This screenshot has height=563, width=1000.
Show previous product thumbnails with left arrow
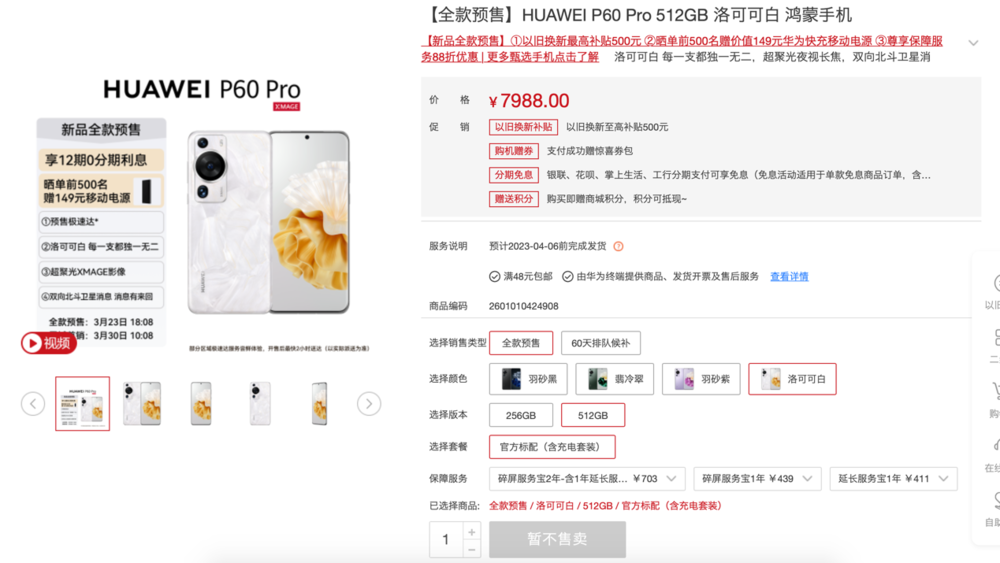[33, 404]
